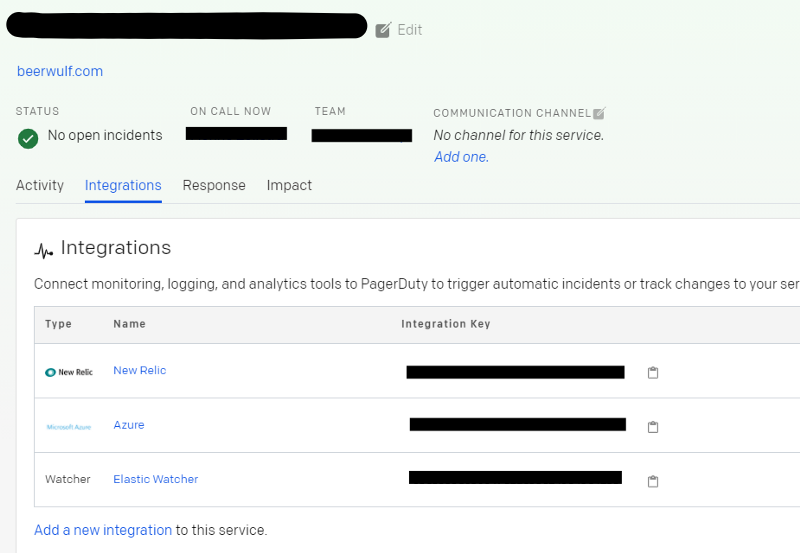Click Add a new integration link
This screenshot has height=553, width=800.
(103, 530)
